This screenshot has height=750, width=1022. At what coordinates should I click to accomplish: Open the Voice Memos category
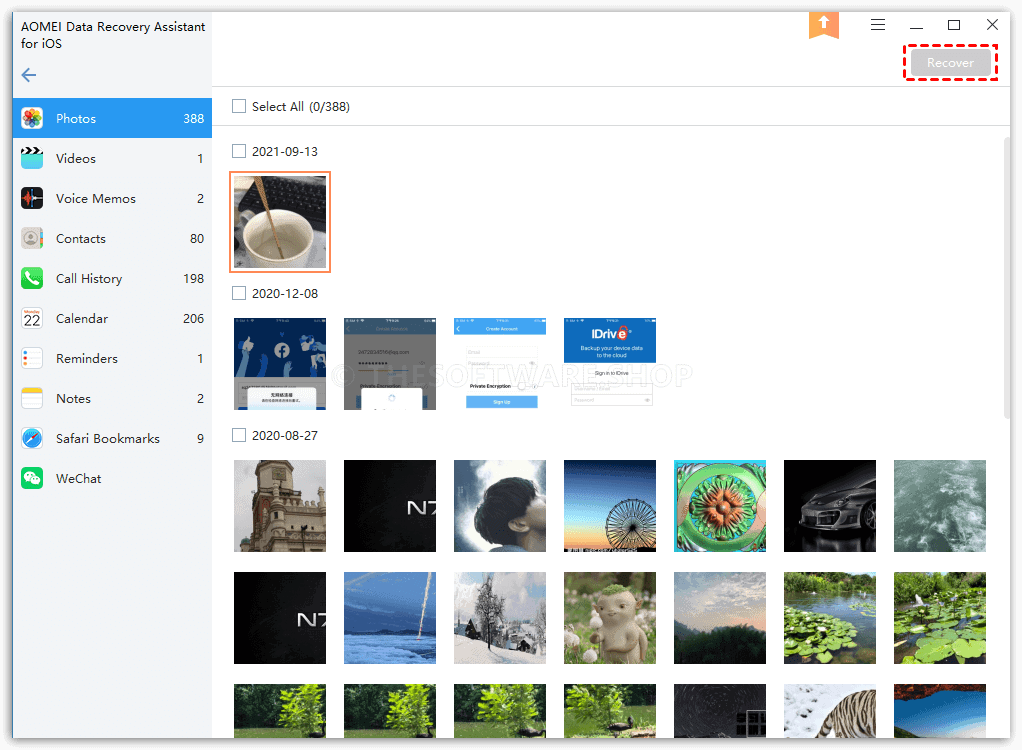pyautogui.click(x=112, y=198)
